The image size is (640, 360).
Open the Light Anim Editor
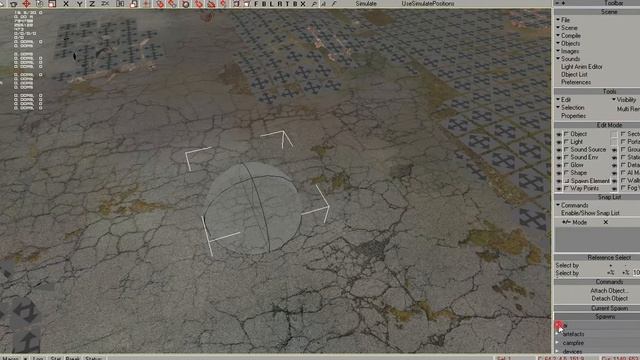(x=582, y=67)
